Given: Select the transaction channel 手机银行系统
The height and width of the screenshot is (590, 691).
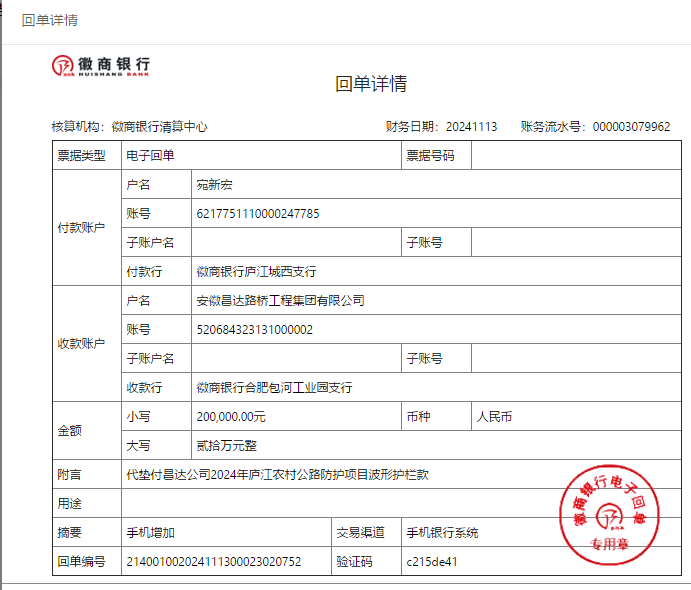Looking at the screenshot, I should (x=441, y=532).
